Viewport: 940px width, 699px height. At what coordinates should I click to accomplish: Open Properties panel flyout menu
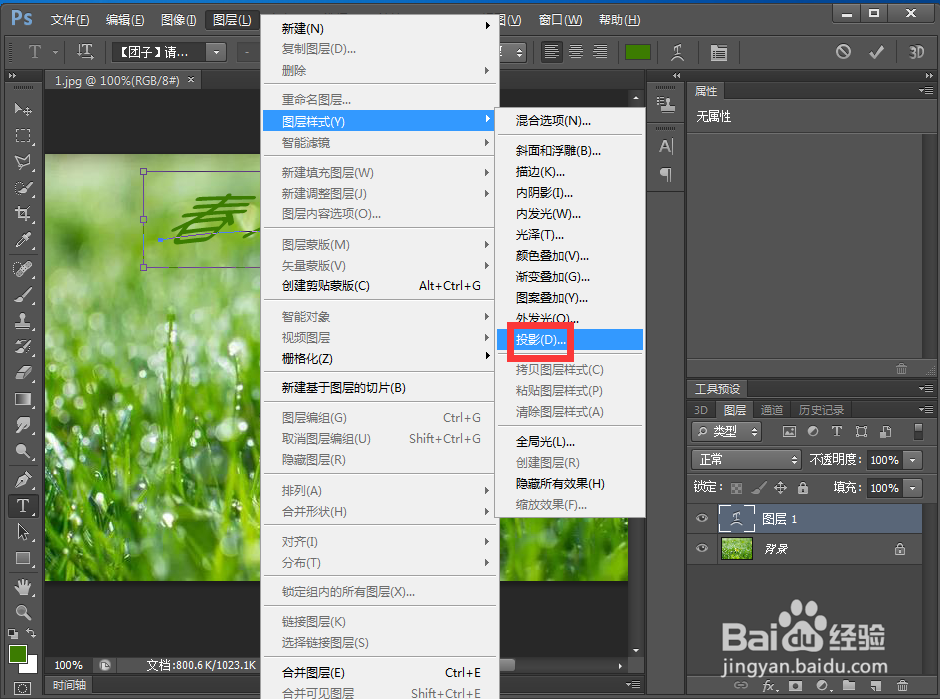click(926, 91)
